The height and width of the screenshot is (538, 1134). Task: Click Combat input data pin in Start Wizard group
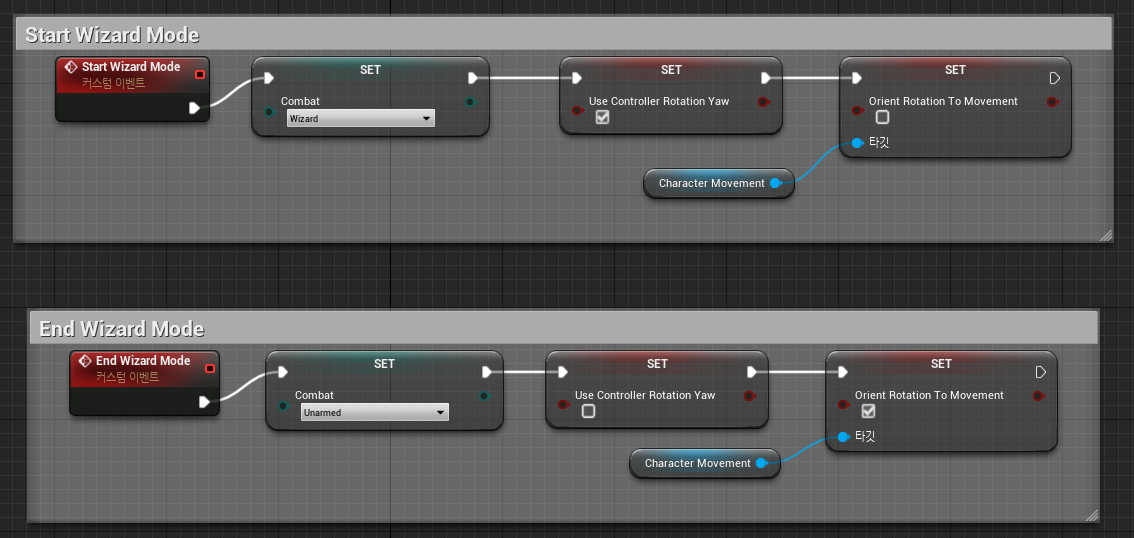(x=269, y=111)
